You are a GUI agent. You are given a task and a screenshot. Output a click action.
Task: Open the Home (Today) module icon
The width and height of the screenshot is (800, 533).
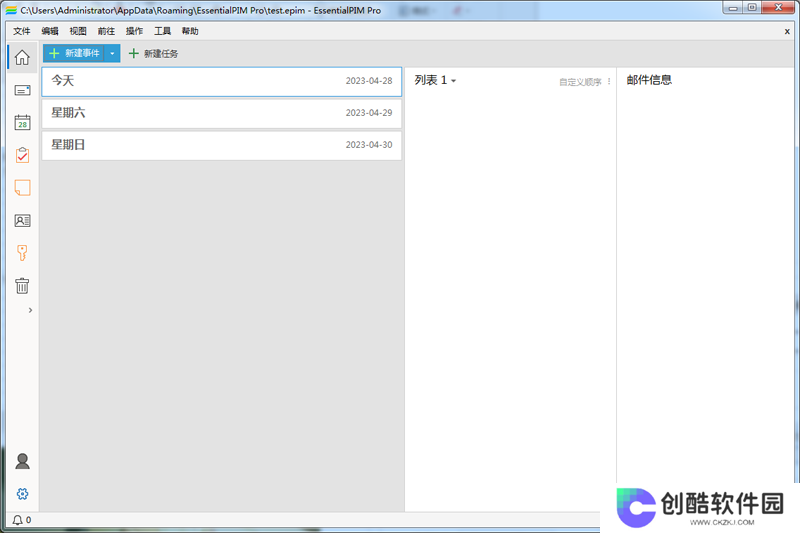[x=22, y=57]
